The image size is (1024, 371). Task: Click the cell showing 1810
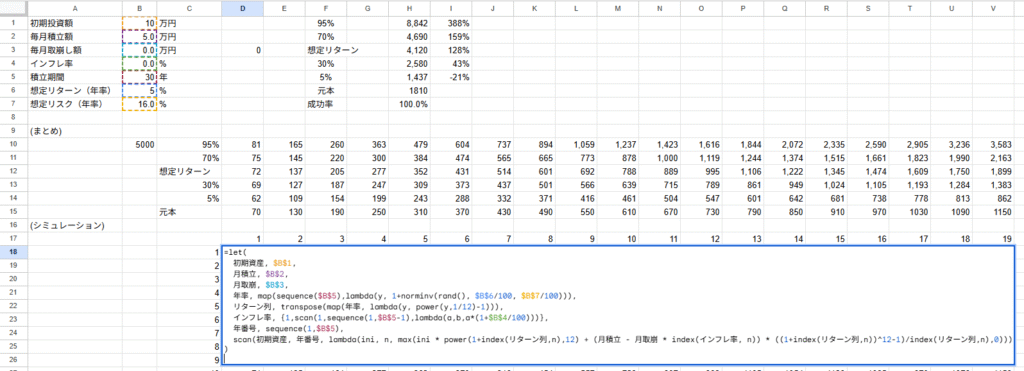(409, 90)
